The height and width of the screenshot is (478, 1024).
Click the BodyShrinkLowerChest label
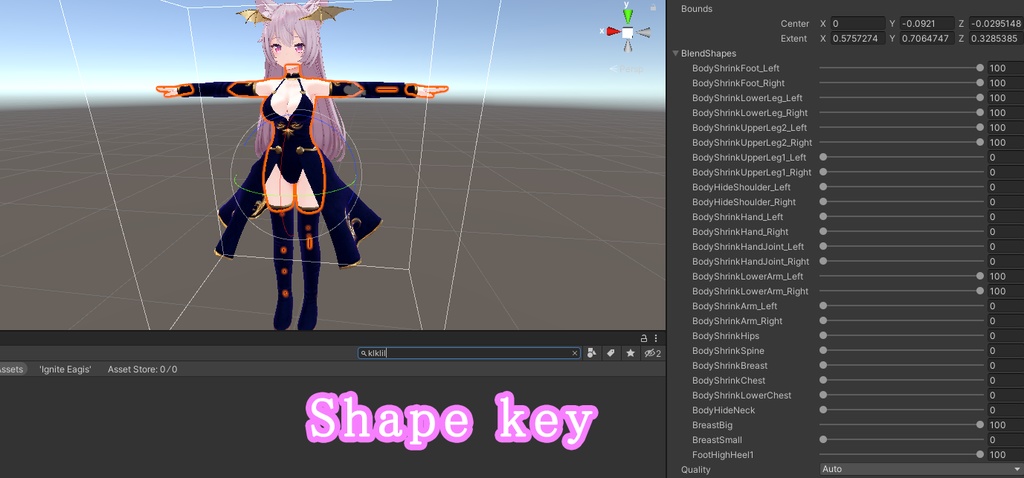[x=741, y=395]
